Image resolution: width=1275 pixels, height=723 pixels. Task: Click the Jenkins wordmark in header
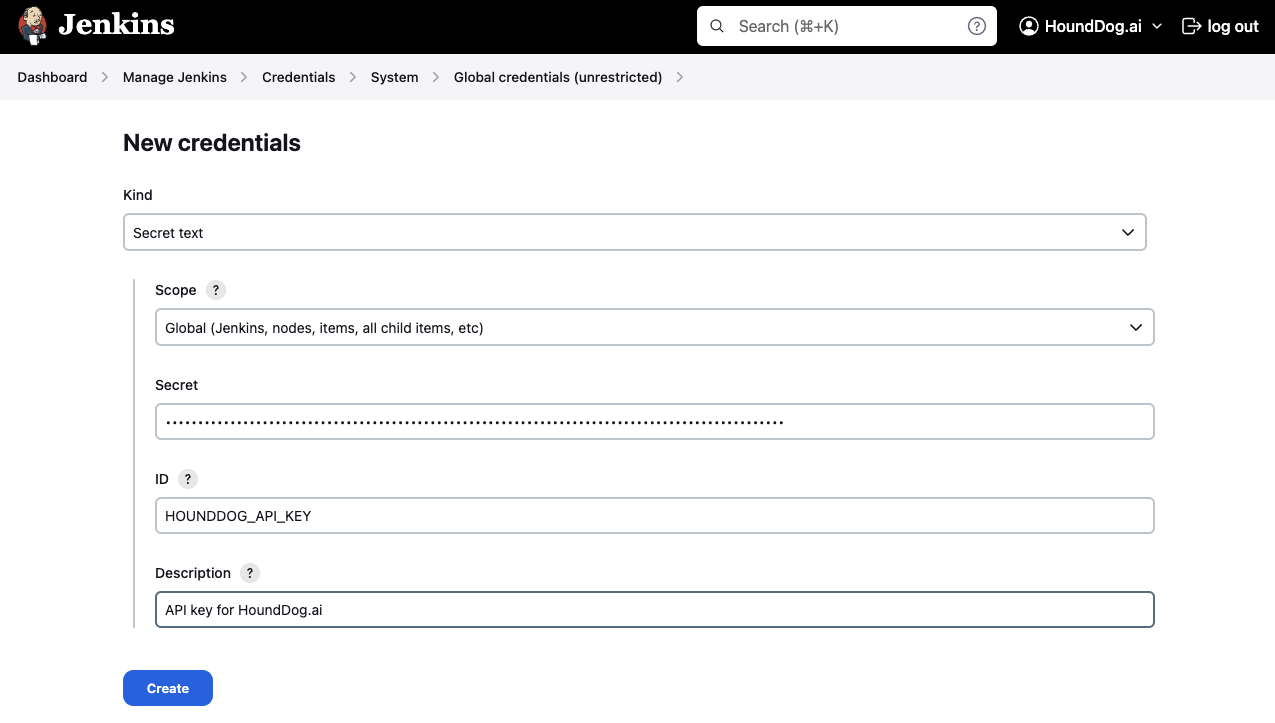coord(116,25)
